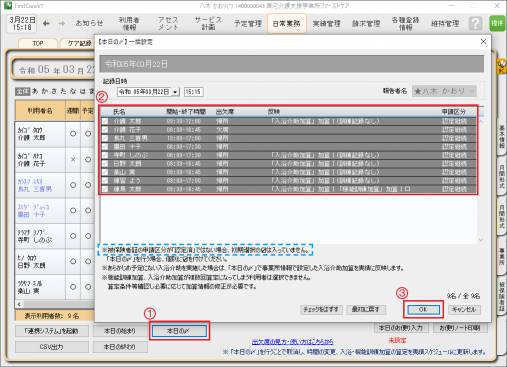The image size is (507, 367).
Task: Select 介護 花子 in background user list
Action: coord(40,160)
